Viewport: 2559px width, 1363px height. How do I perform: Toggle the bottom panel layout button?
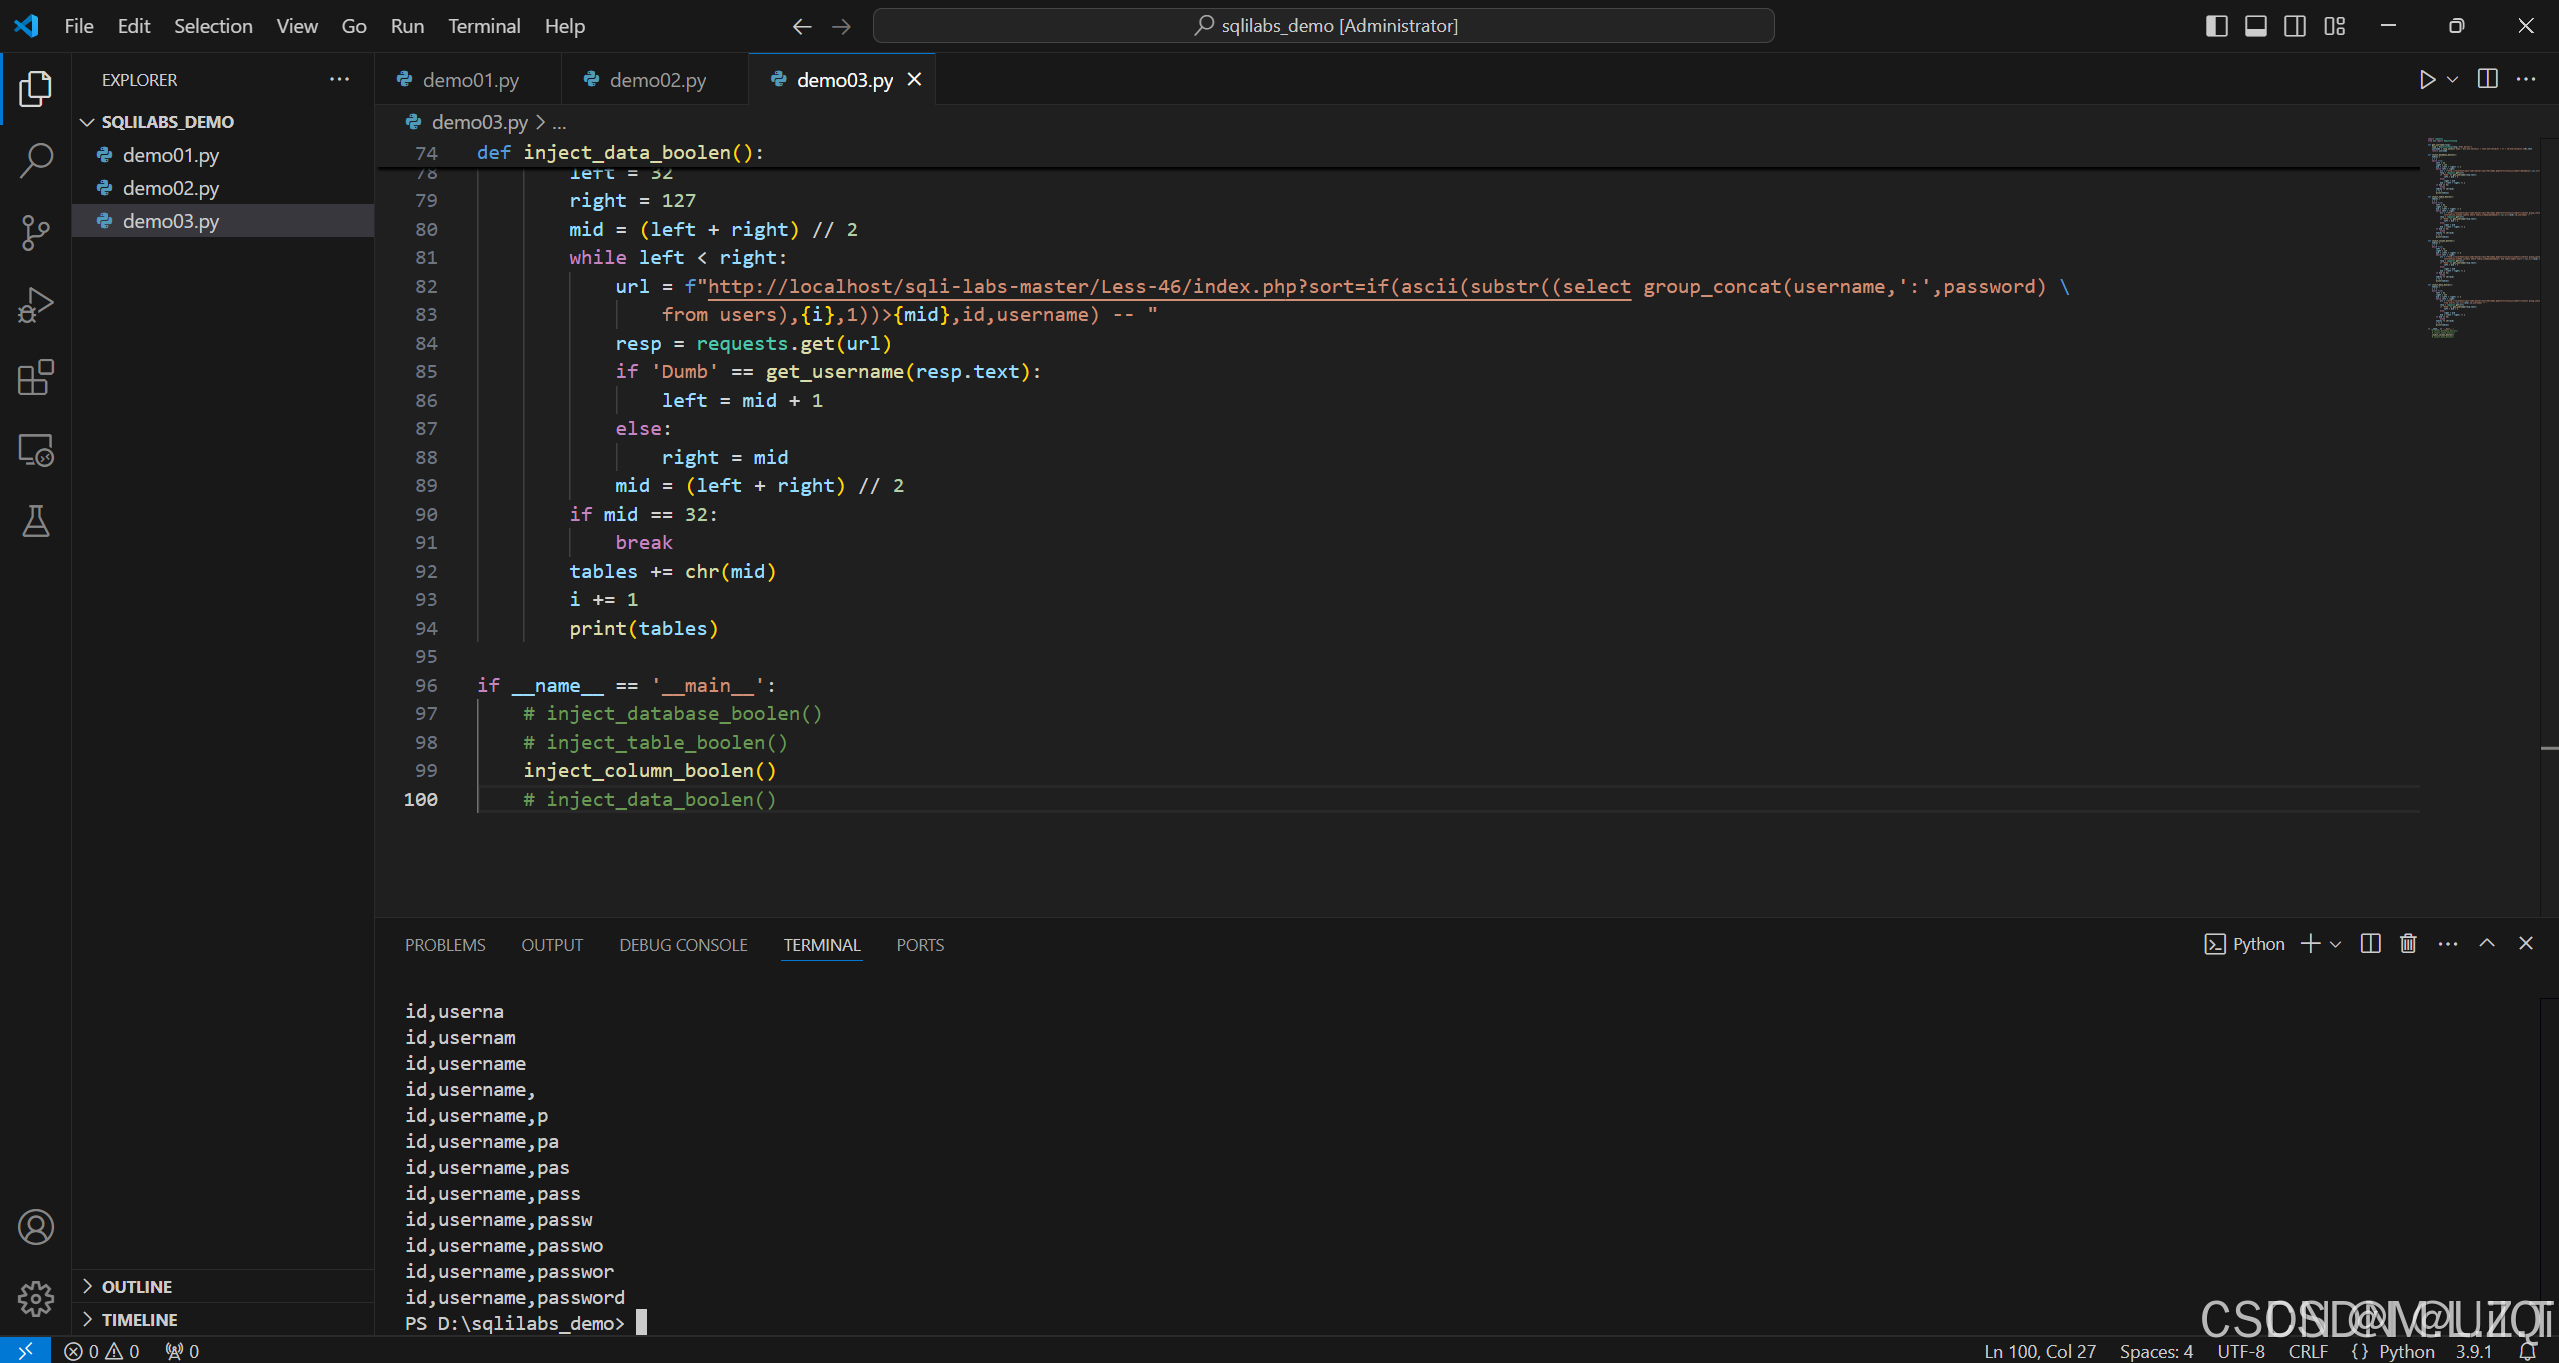tap(2256, 26)
